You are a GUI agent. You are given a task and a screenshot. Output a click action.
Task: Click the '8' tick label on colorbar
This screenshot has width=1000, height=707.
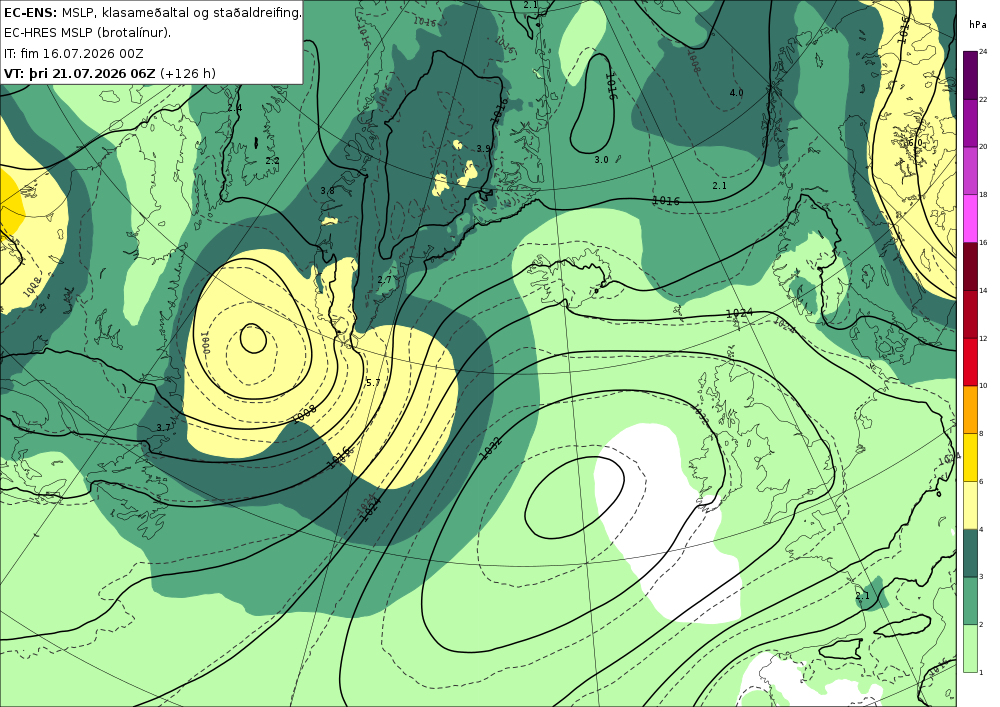coord(981,434)
